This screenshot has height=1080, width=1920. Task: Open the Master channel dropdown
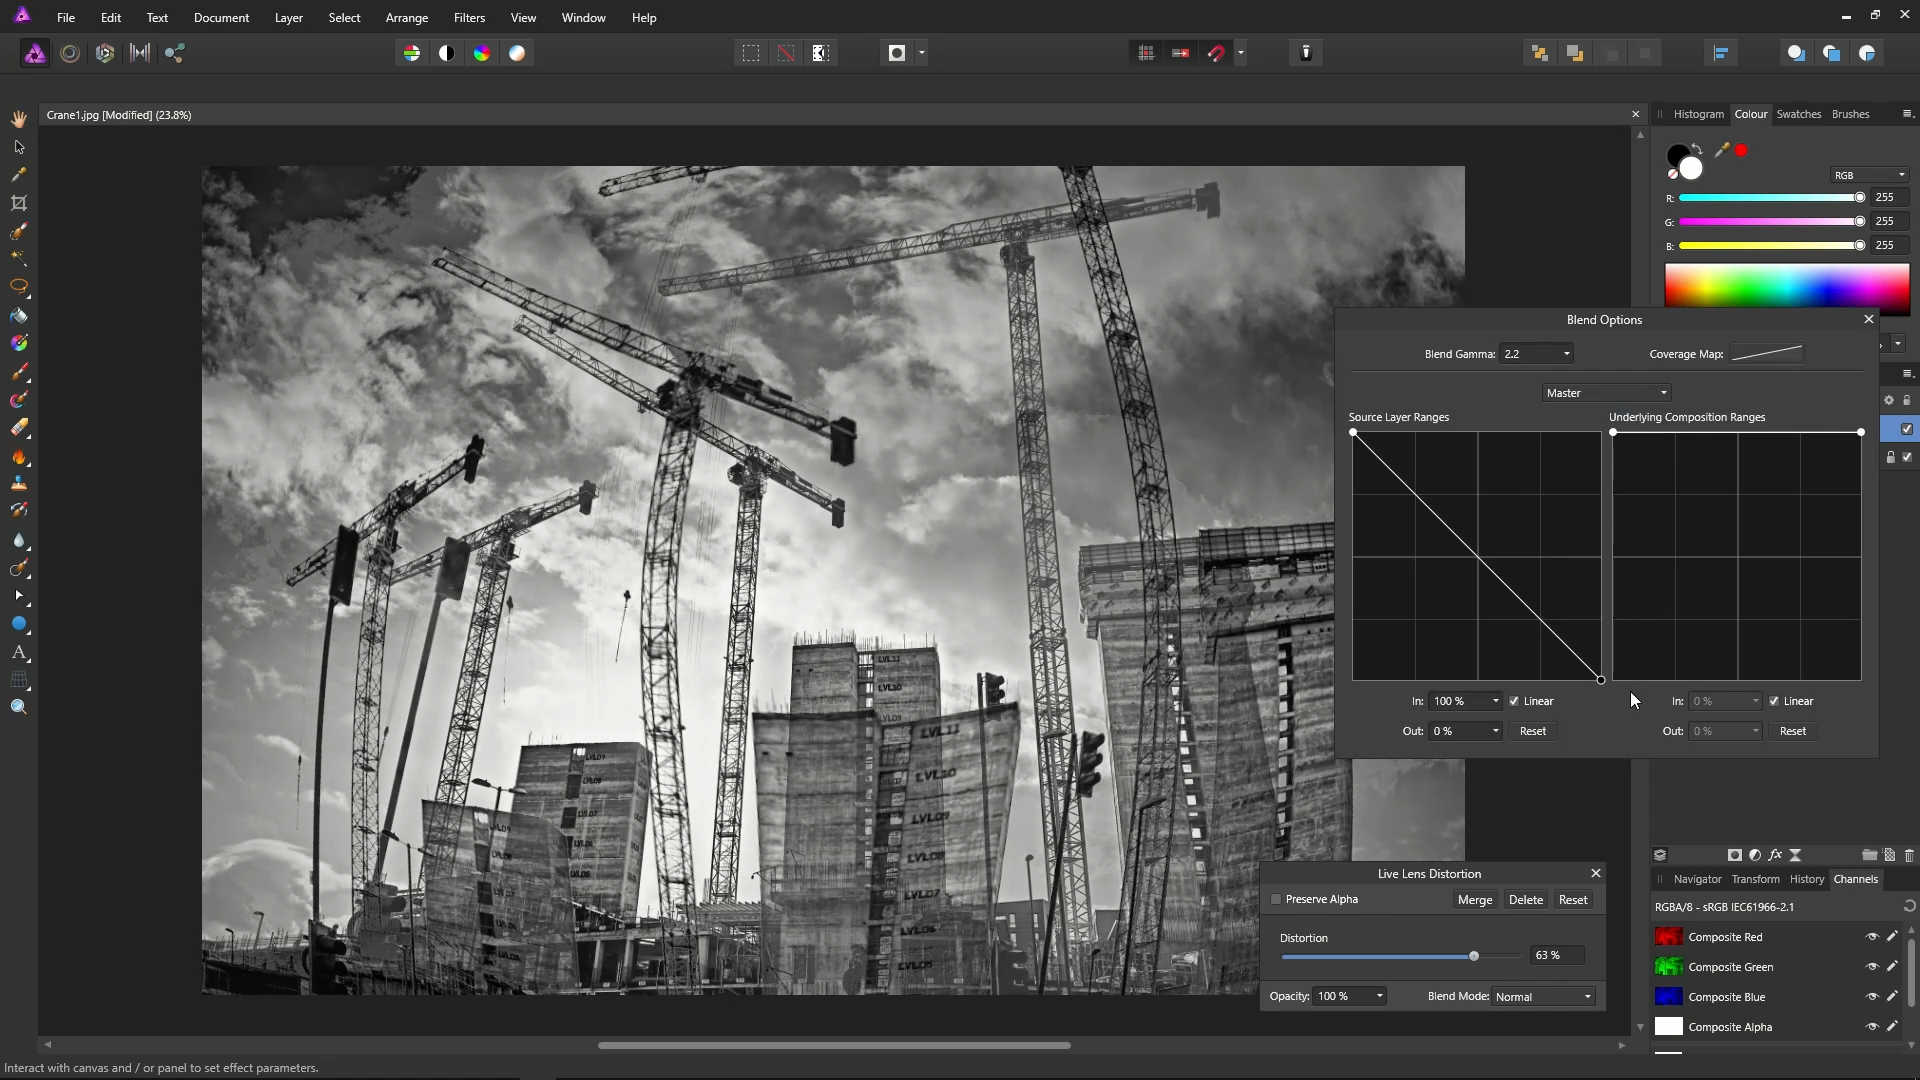pyautogui.click(x=1606, y=393)
